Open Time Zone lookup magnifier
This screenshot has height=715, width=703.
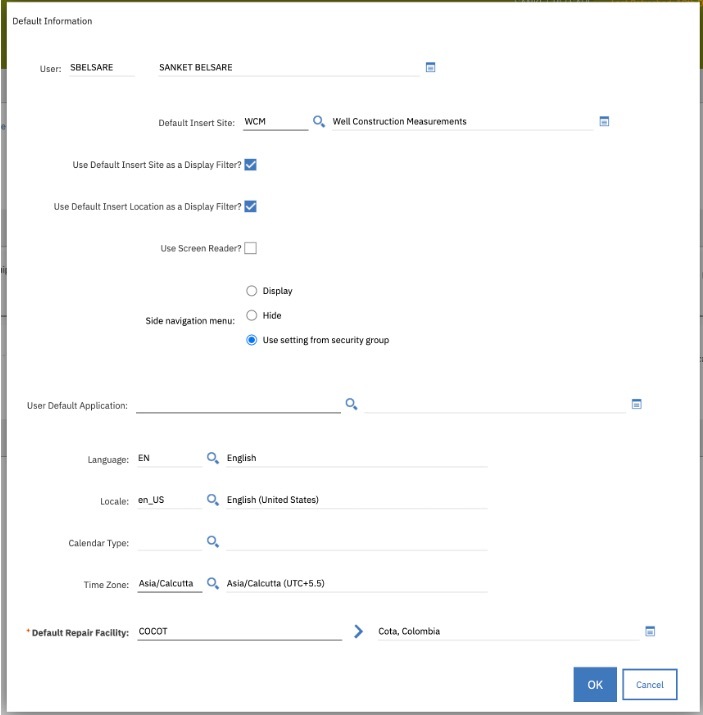(213, 583)
